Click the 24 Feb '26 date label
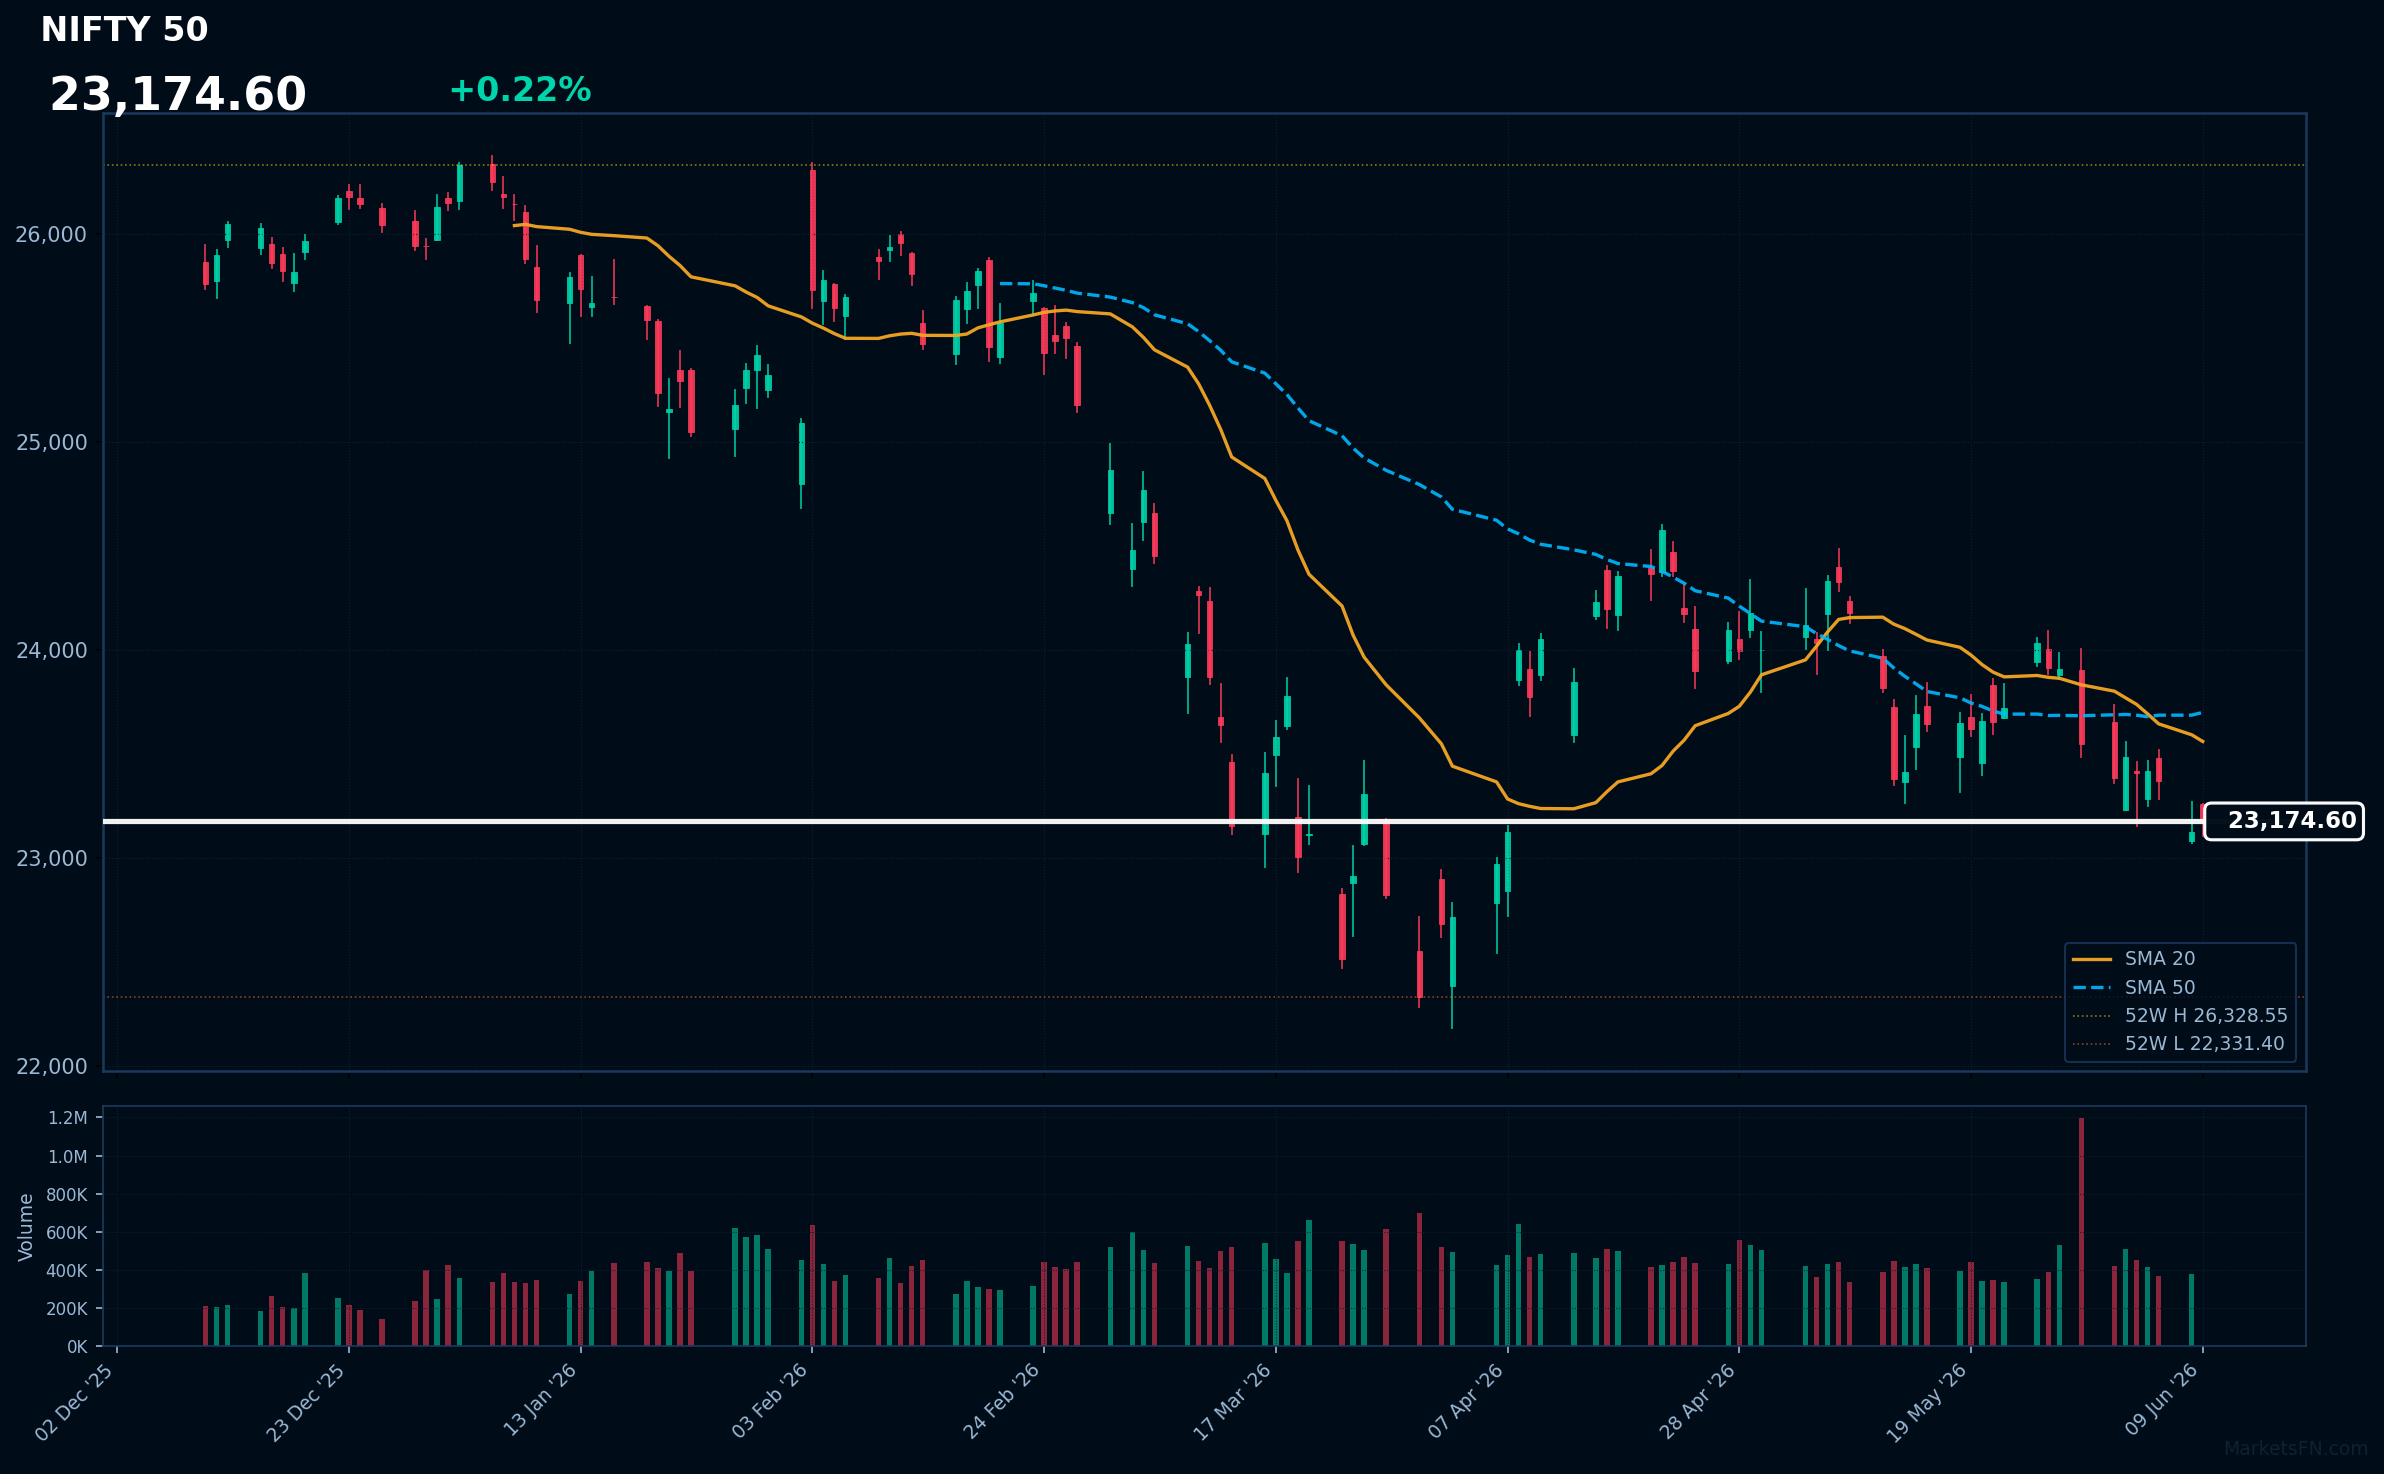This screenshot has width=2384, height=1474. 1002,1401
